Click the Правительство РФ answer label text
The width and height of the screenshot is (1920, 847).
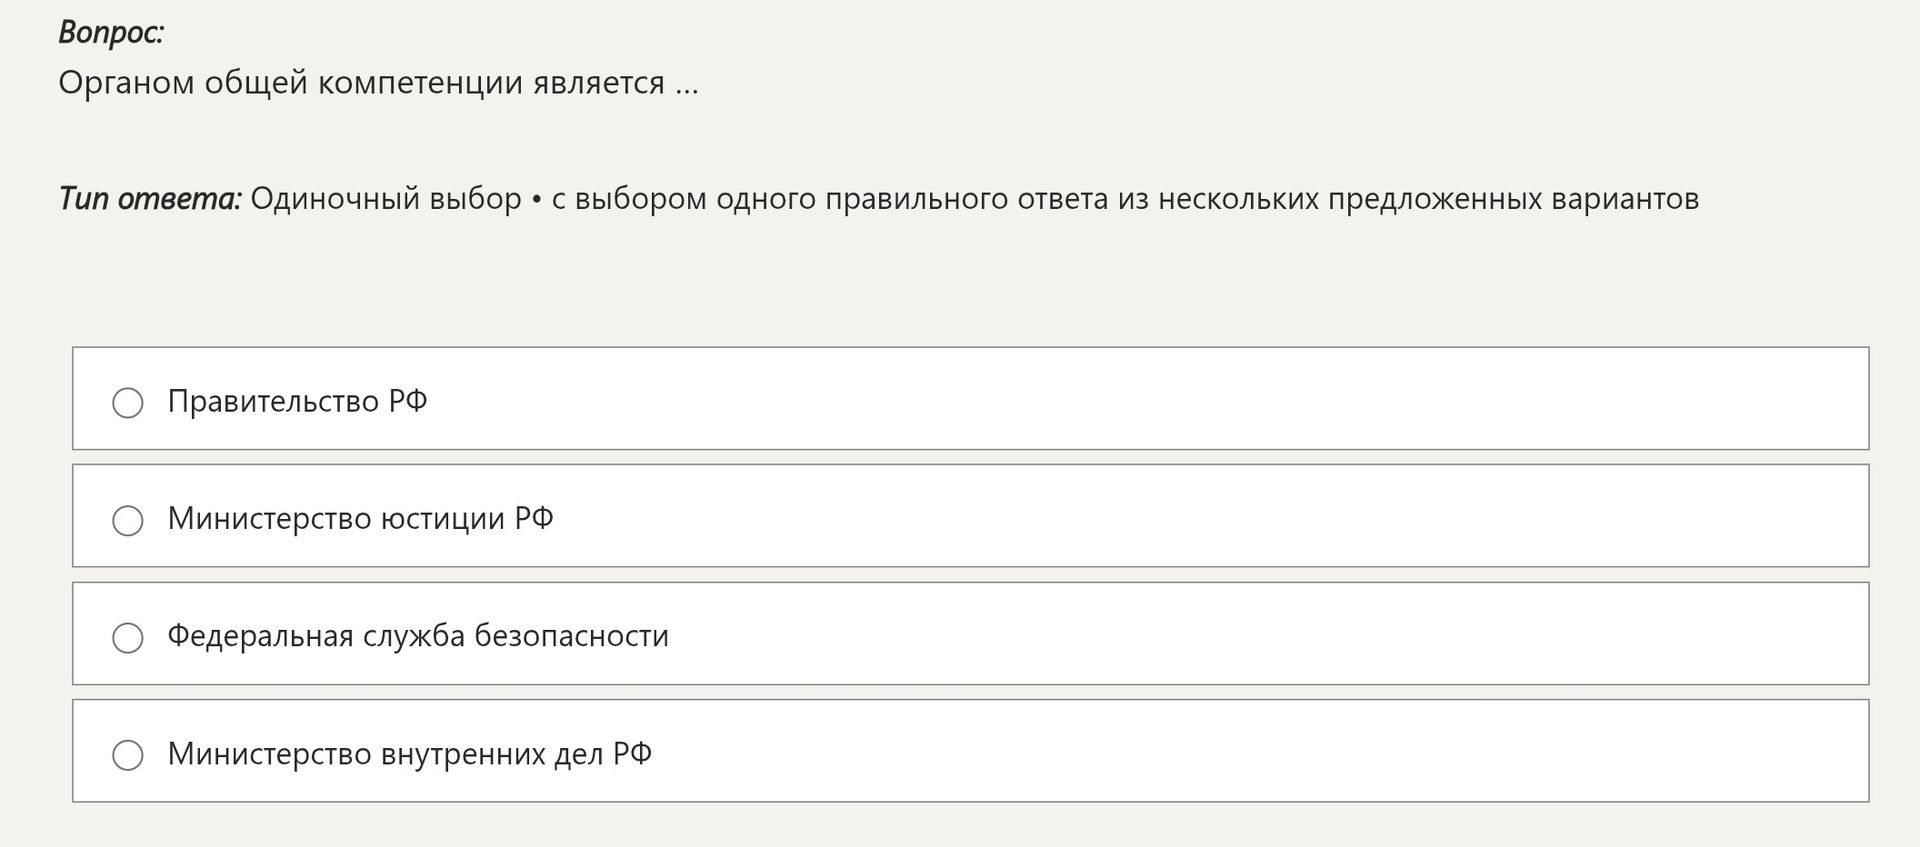point(298,401)
